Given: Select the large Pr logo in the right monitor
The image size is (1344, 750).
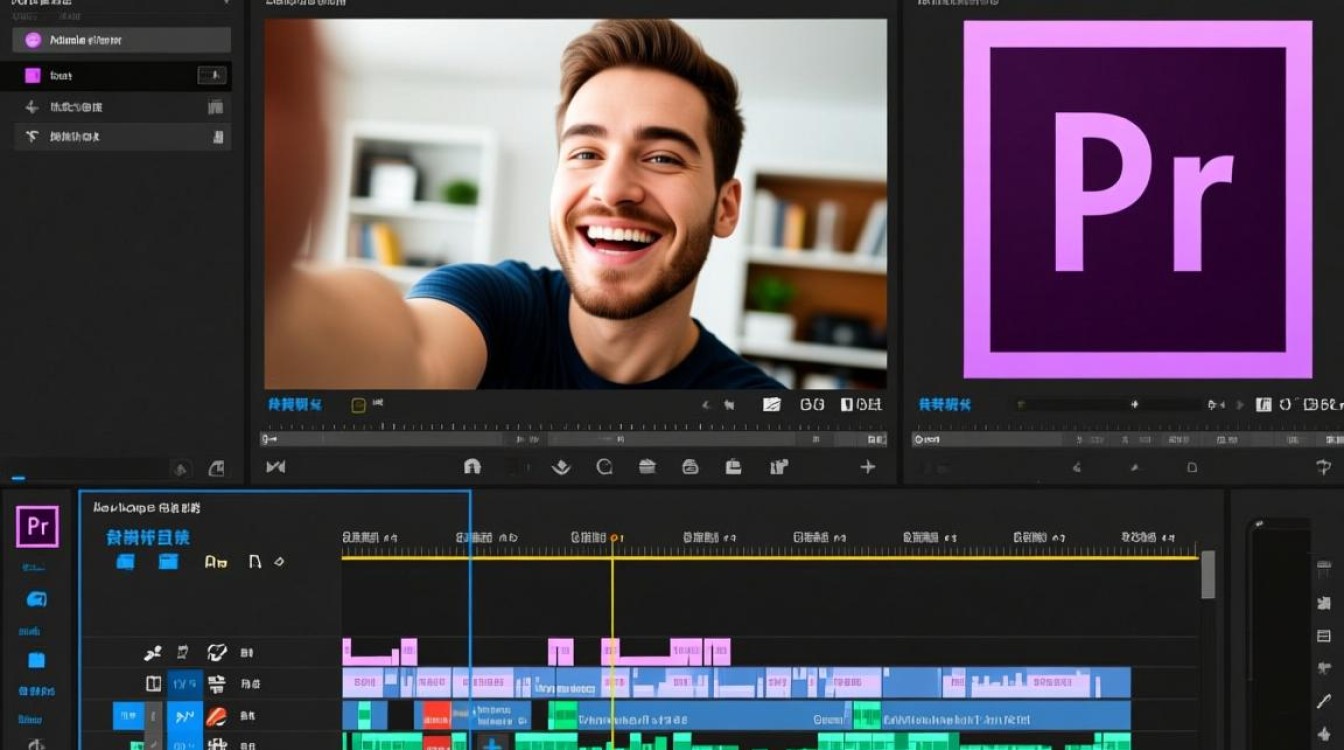Looking at the screenshot, I should [1137, 200].
